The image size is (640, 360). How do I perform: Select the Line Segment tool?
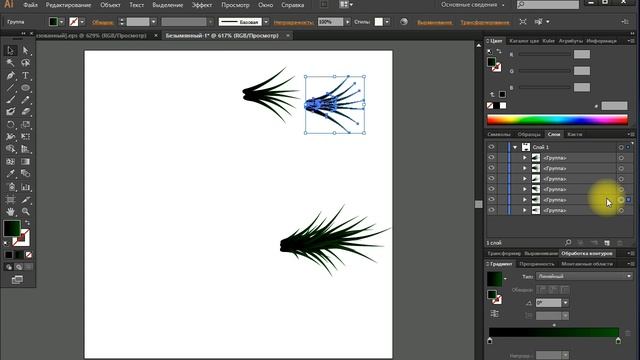click(11, 88)
